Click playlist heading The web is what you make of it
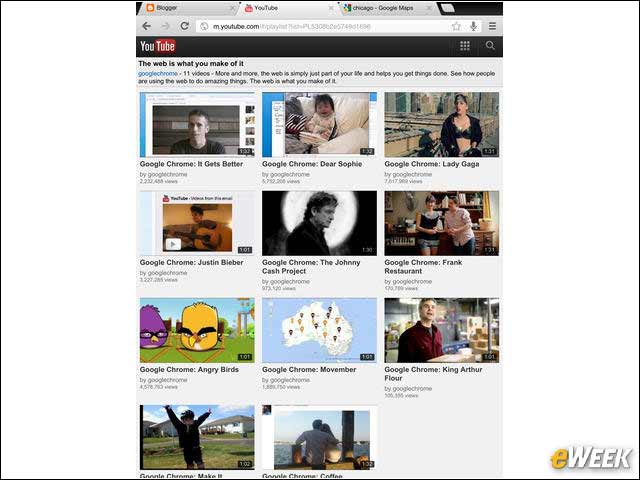640x480 pixels. pos(191,64)
